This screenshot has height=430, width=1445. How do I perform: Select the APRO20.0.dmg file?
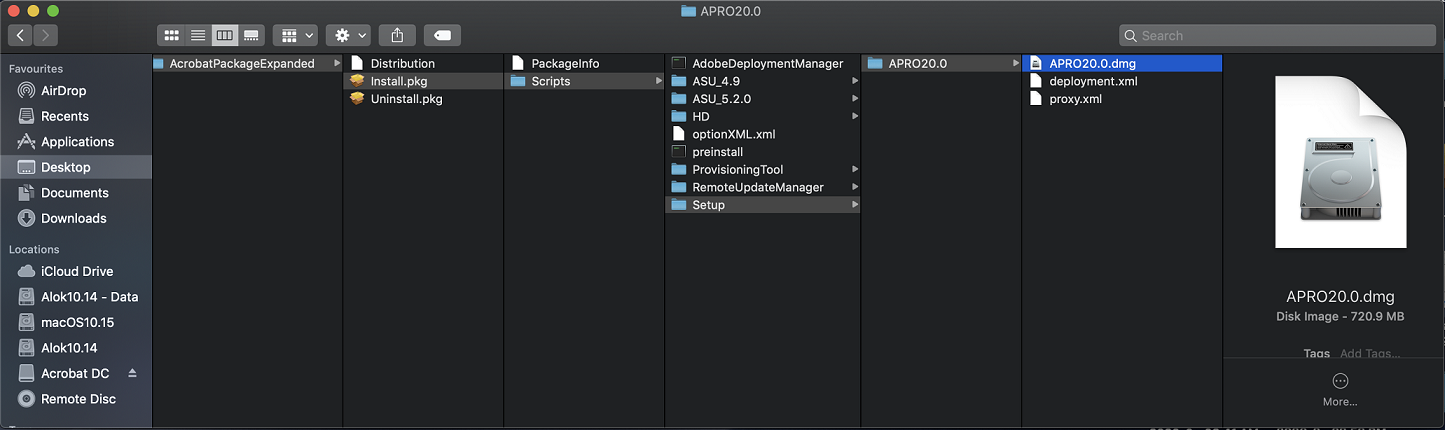[x=1123, y=63]
